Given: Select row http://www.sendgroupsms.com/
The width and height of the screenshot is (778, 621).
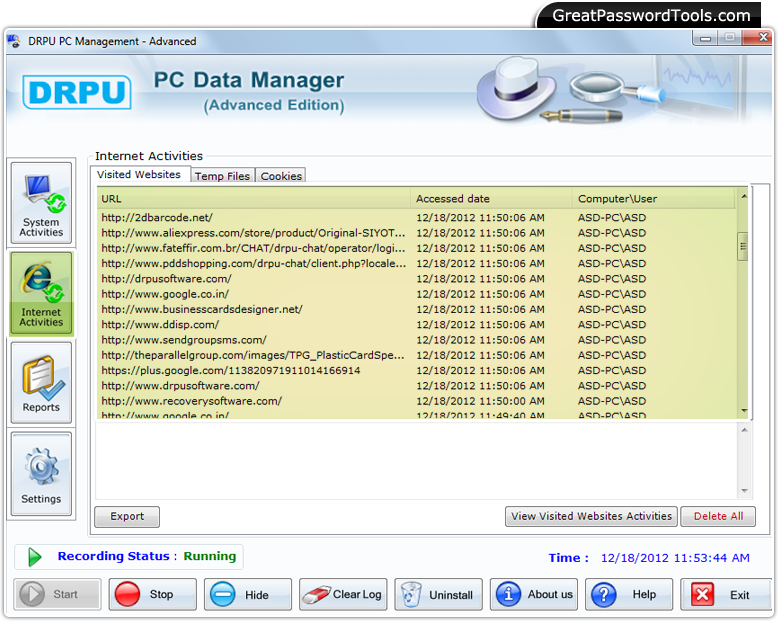Looking at the screenshot, I should point(417,340).
